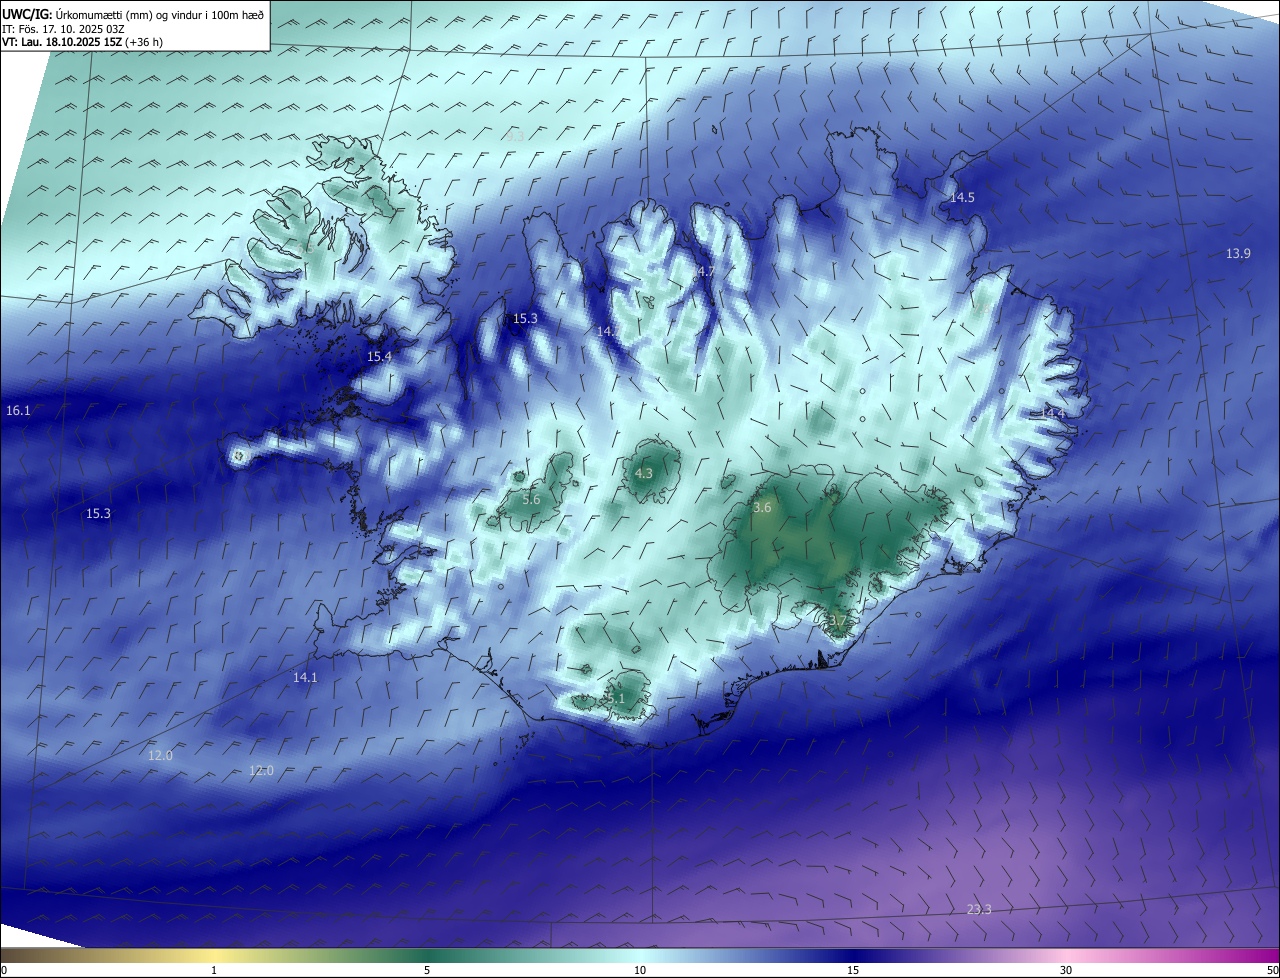Click the 16.1 value at the western edge
The height and width of the screenshot is (978, 1280).
[18, 411]
